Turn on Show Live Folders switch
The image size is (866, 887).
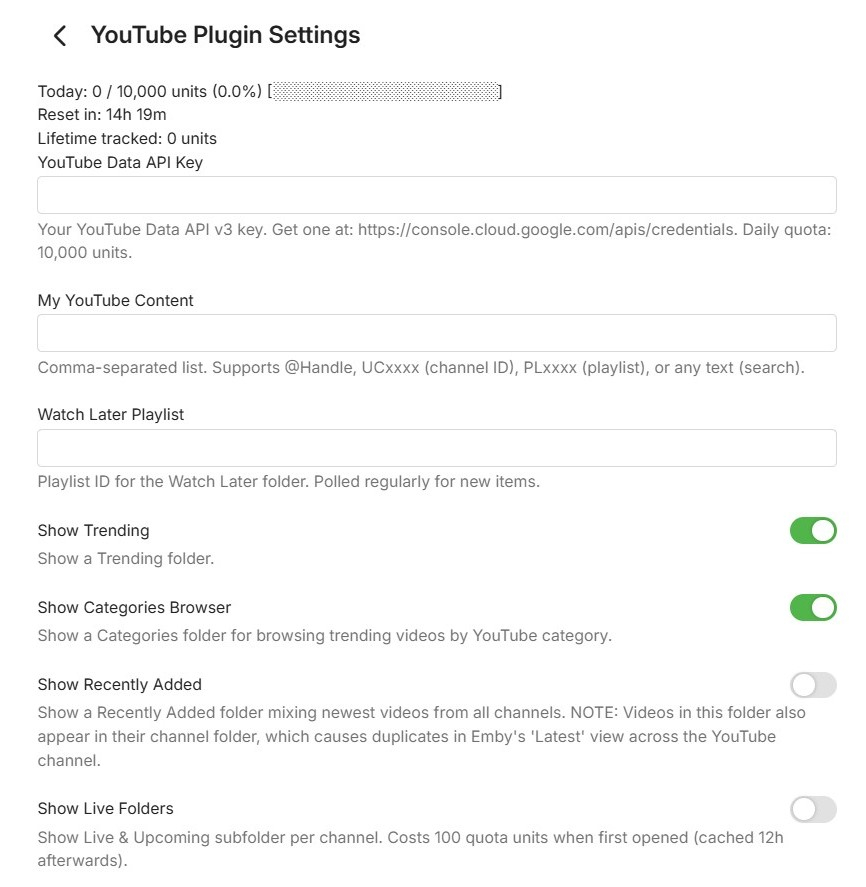pos(812,809)
